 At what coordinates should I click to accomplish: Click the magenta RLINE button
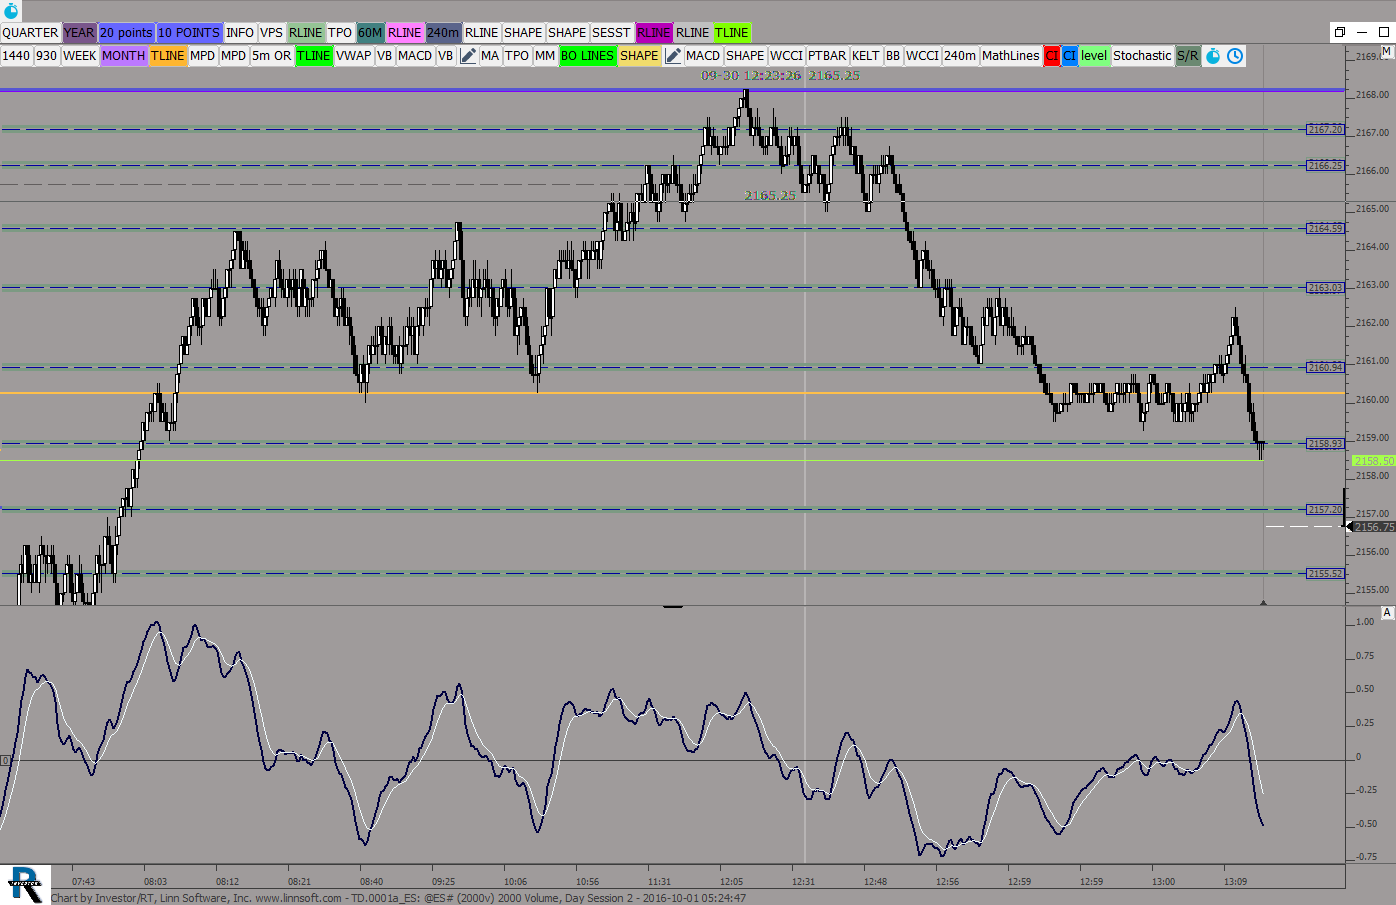tap(654, 33)
